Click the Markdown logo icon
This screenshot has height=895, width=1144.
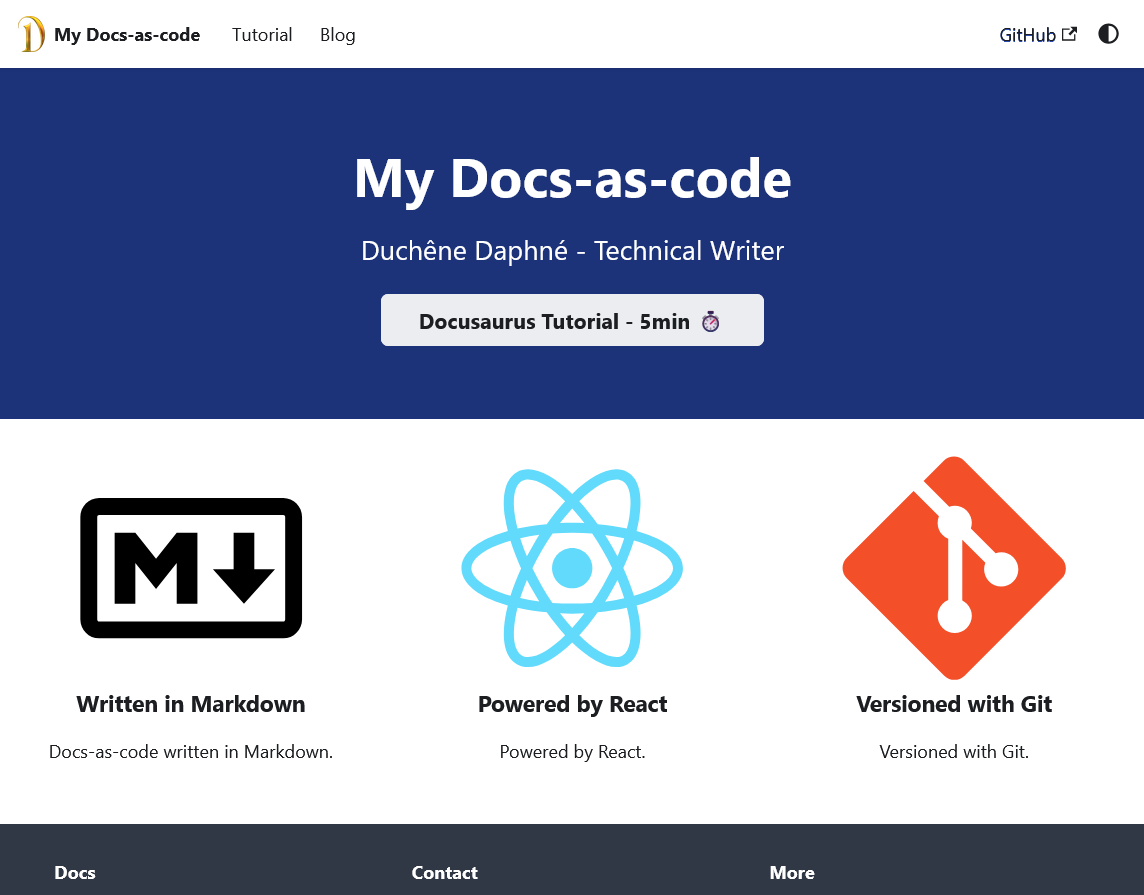coord(191,567)
